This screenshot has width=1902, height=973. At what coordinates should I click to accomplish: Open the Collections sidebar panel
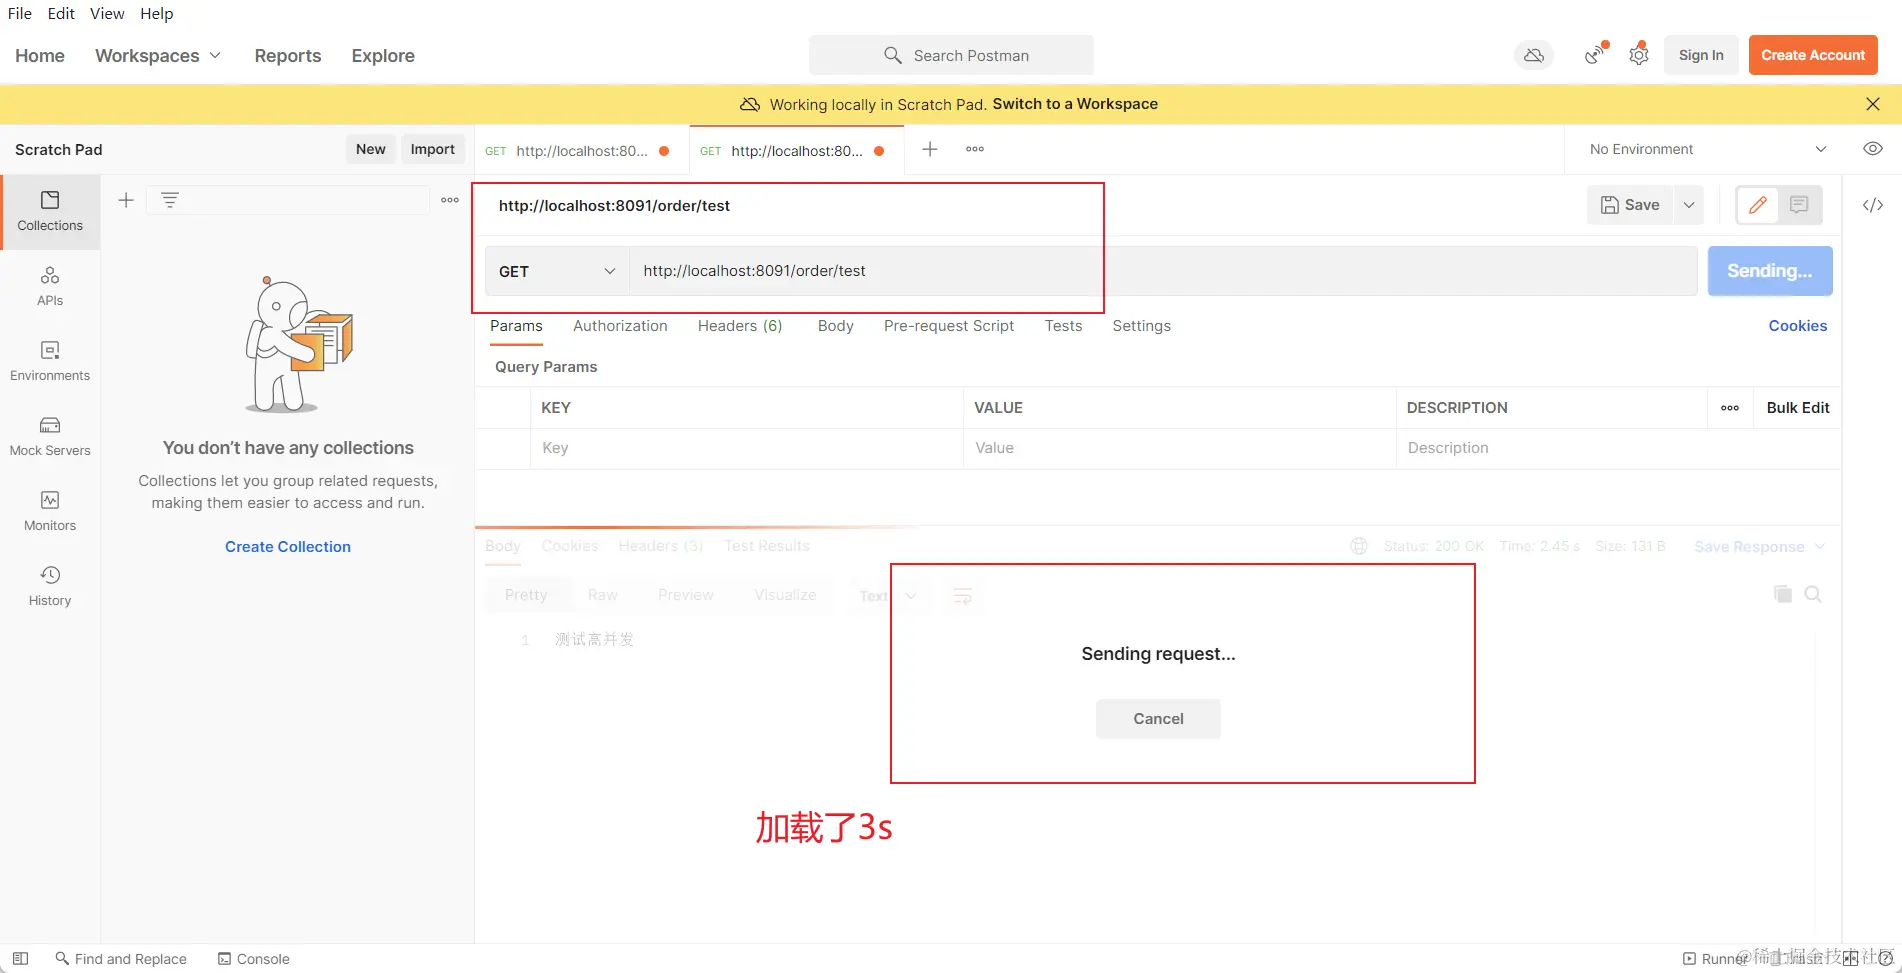click(x=50, y=211)
